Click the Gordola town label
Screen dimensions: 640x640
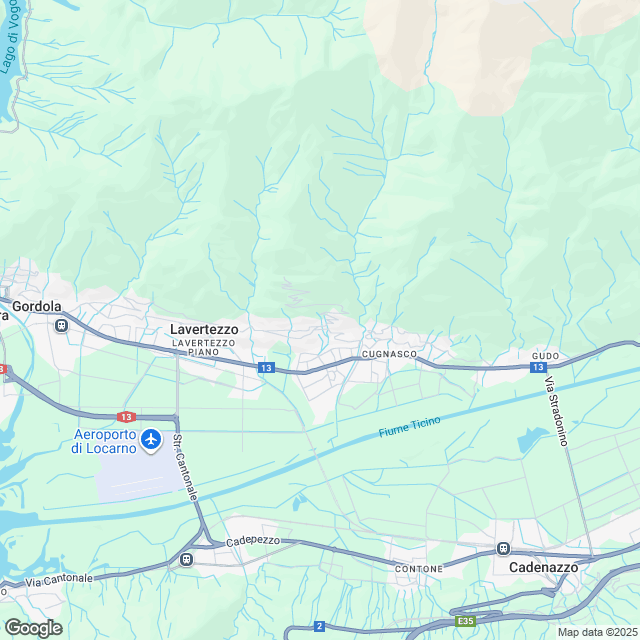point(37,306)
